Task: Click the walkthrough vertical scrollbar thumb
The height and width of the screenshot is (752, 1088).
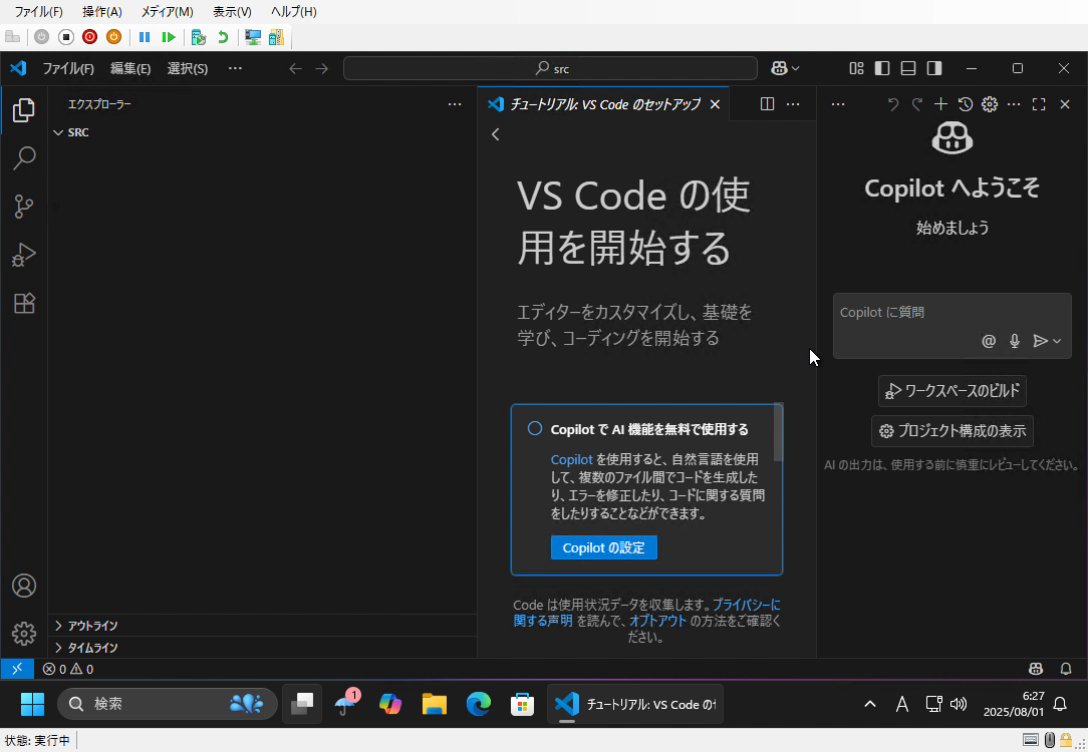Action: click(779, 431)
